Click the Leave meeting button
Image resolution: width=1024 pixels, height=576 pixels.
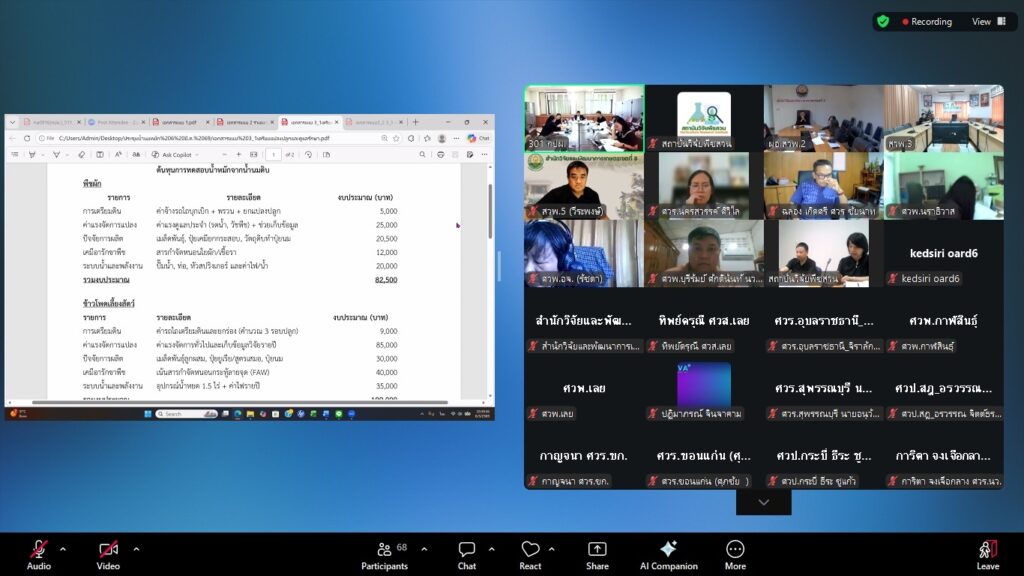(x=987, y=550)
